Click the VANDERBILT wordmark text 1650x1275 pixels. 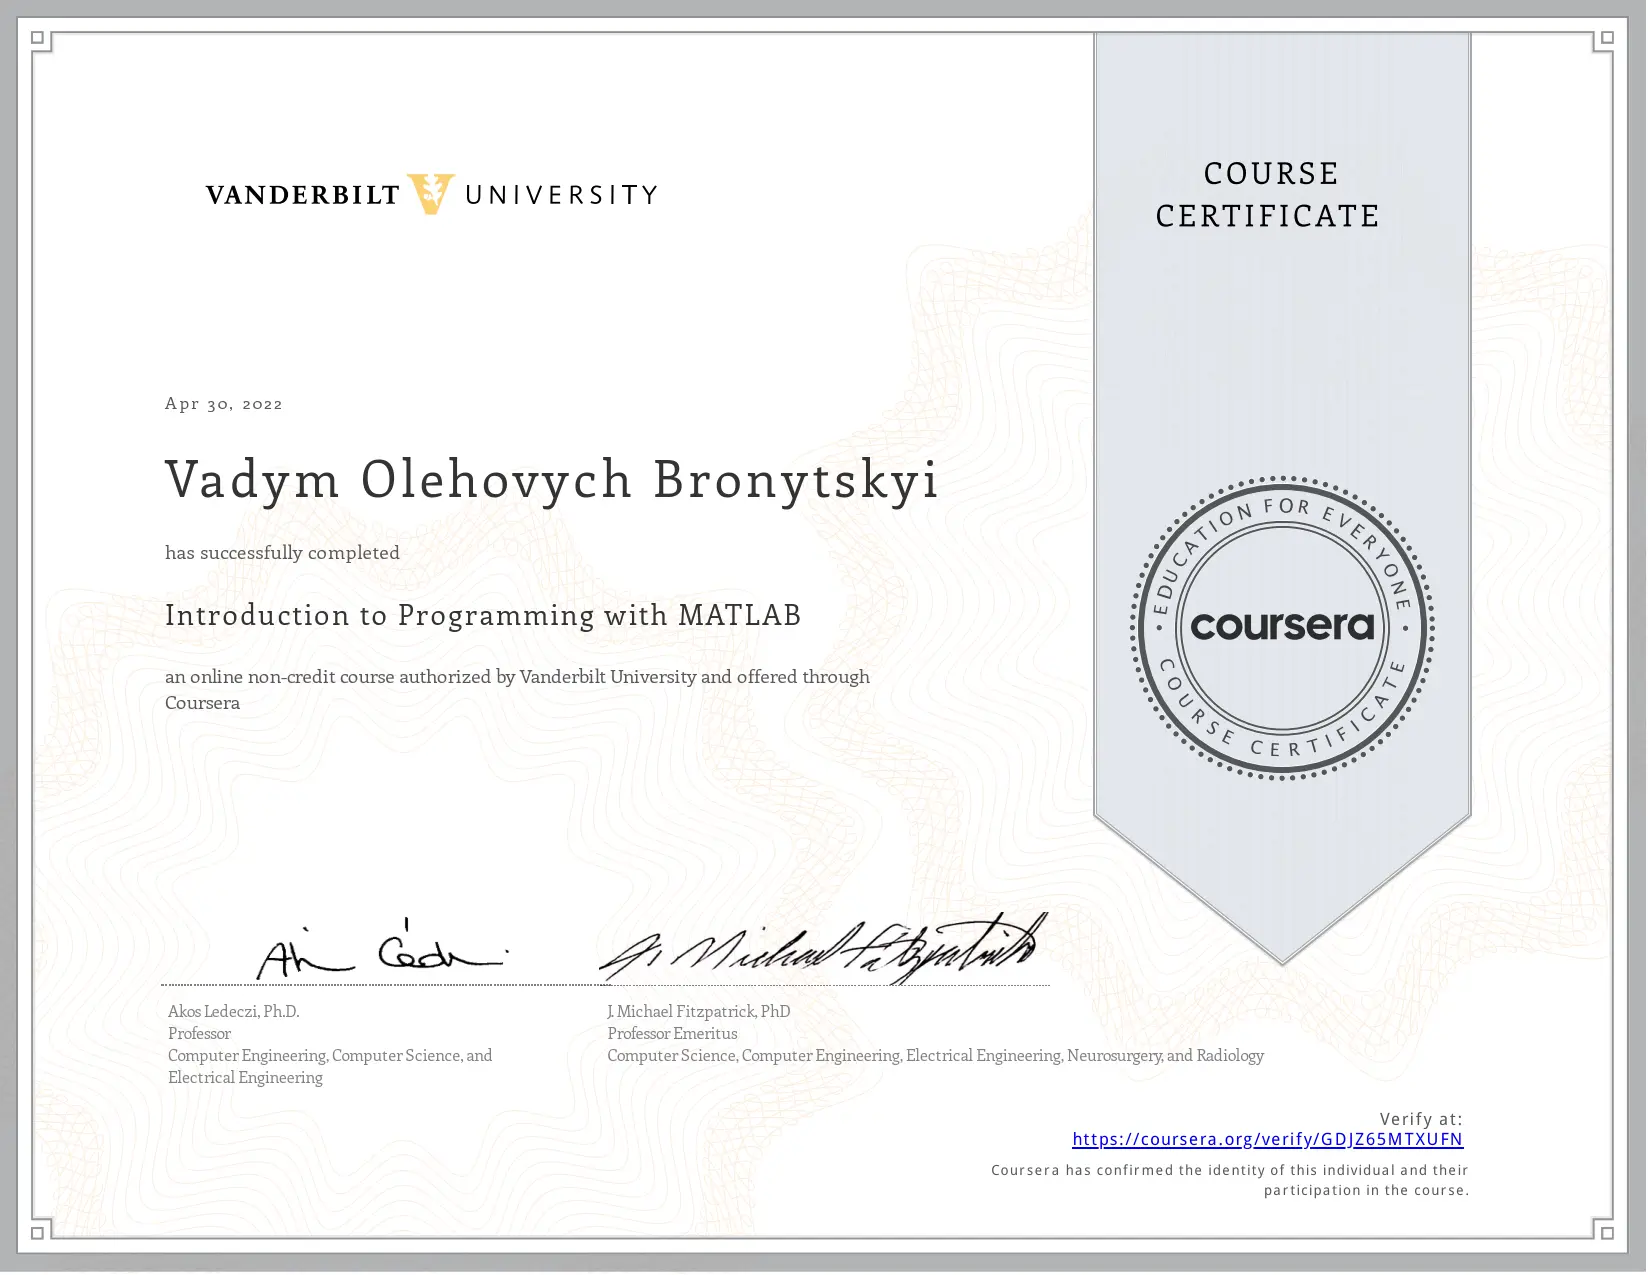(302, 195)
